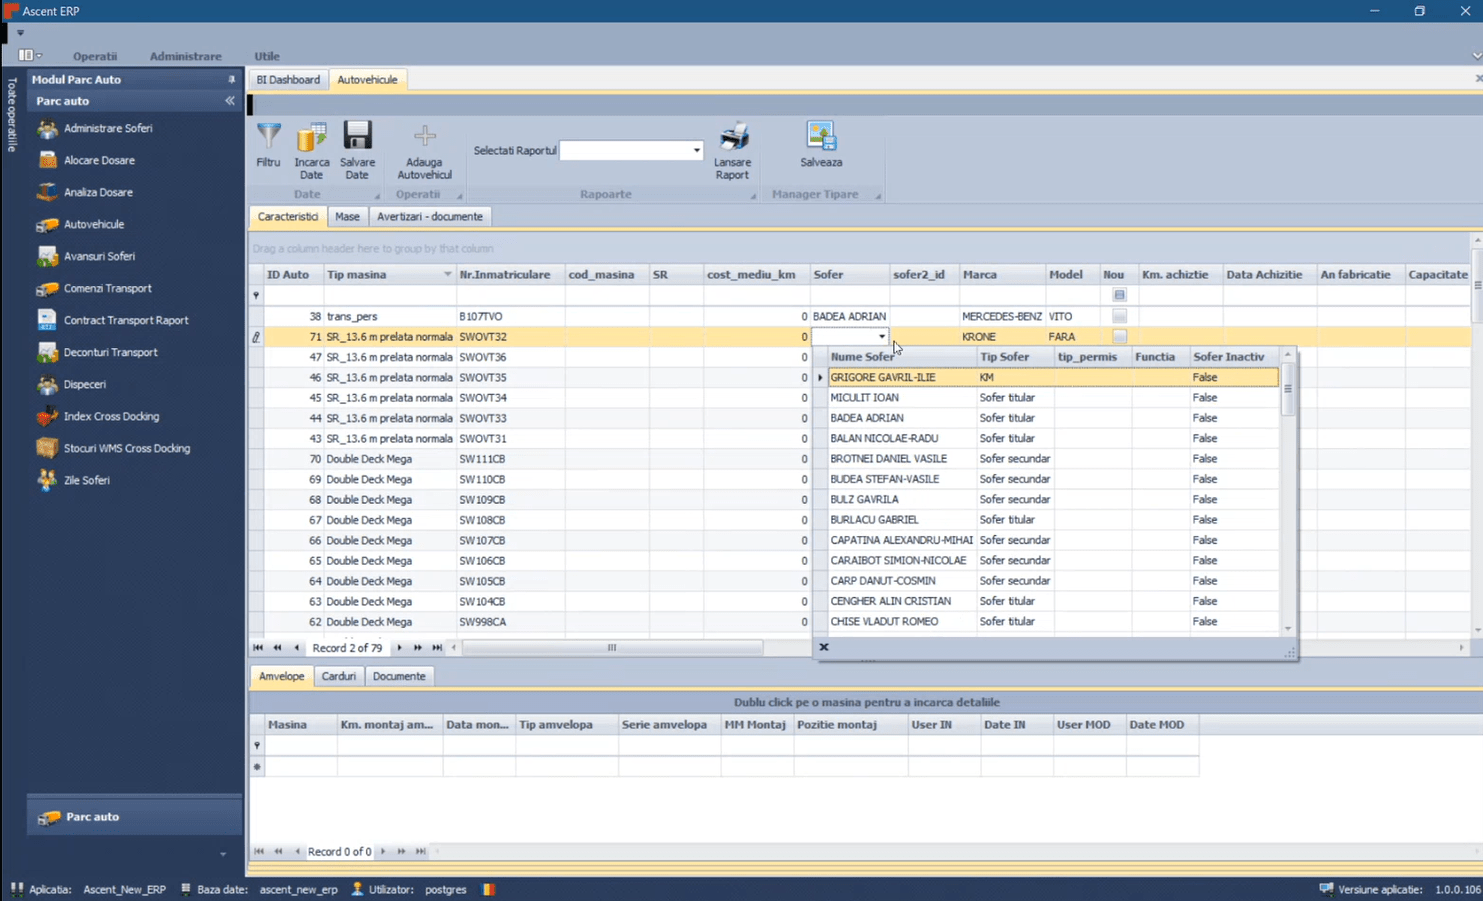
Task: Click horizontal scrollbar of vehicle grid
Action: tap(612, 648)
